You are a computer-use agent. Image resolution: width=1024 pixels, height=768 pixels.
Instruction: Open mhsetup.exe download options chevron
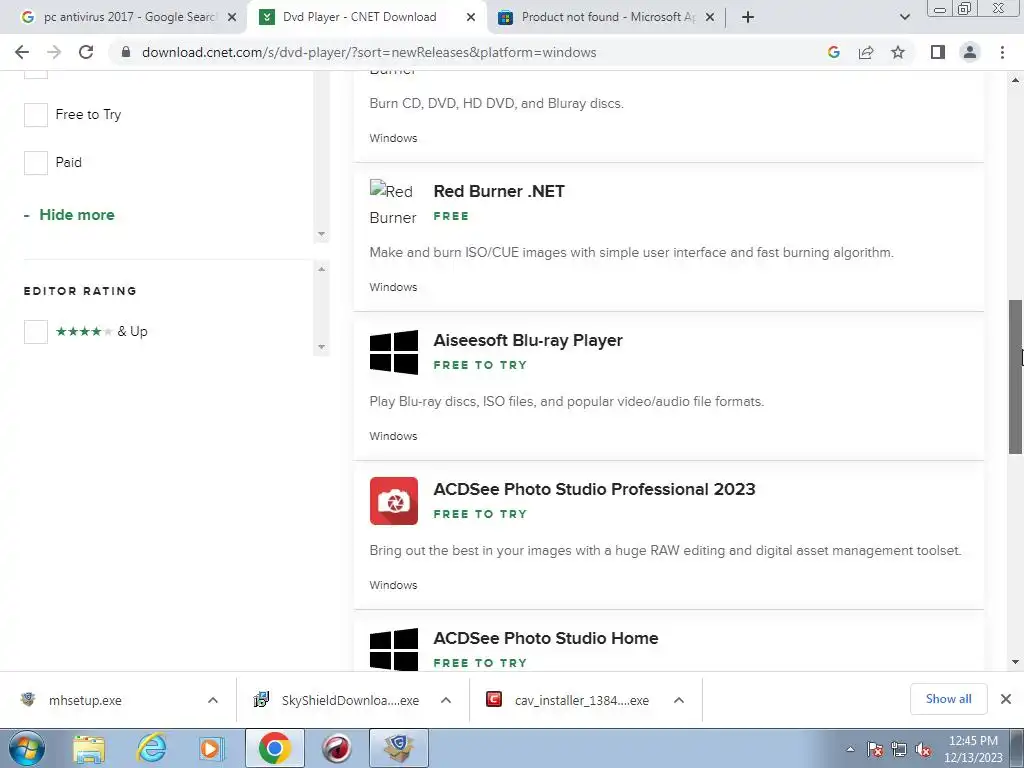tap(213, 700)
